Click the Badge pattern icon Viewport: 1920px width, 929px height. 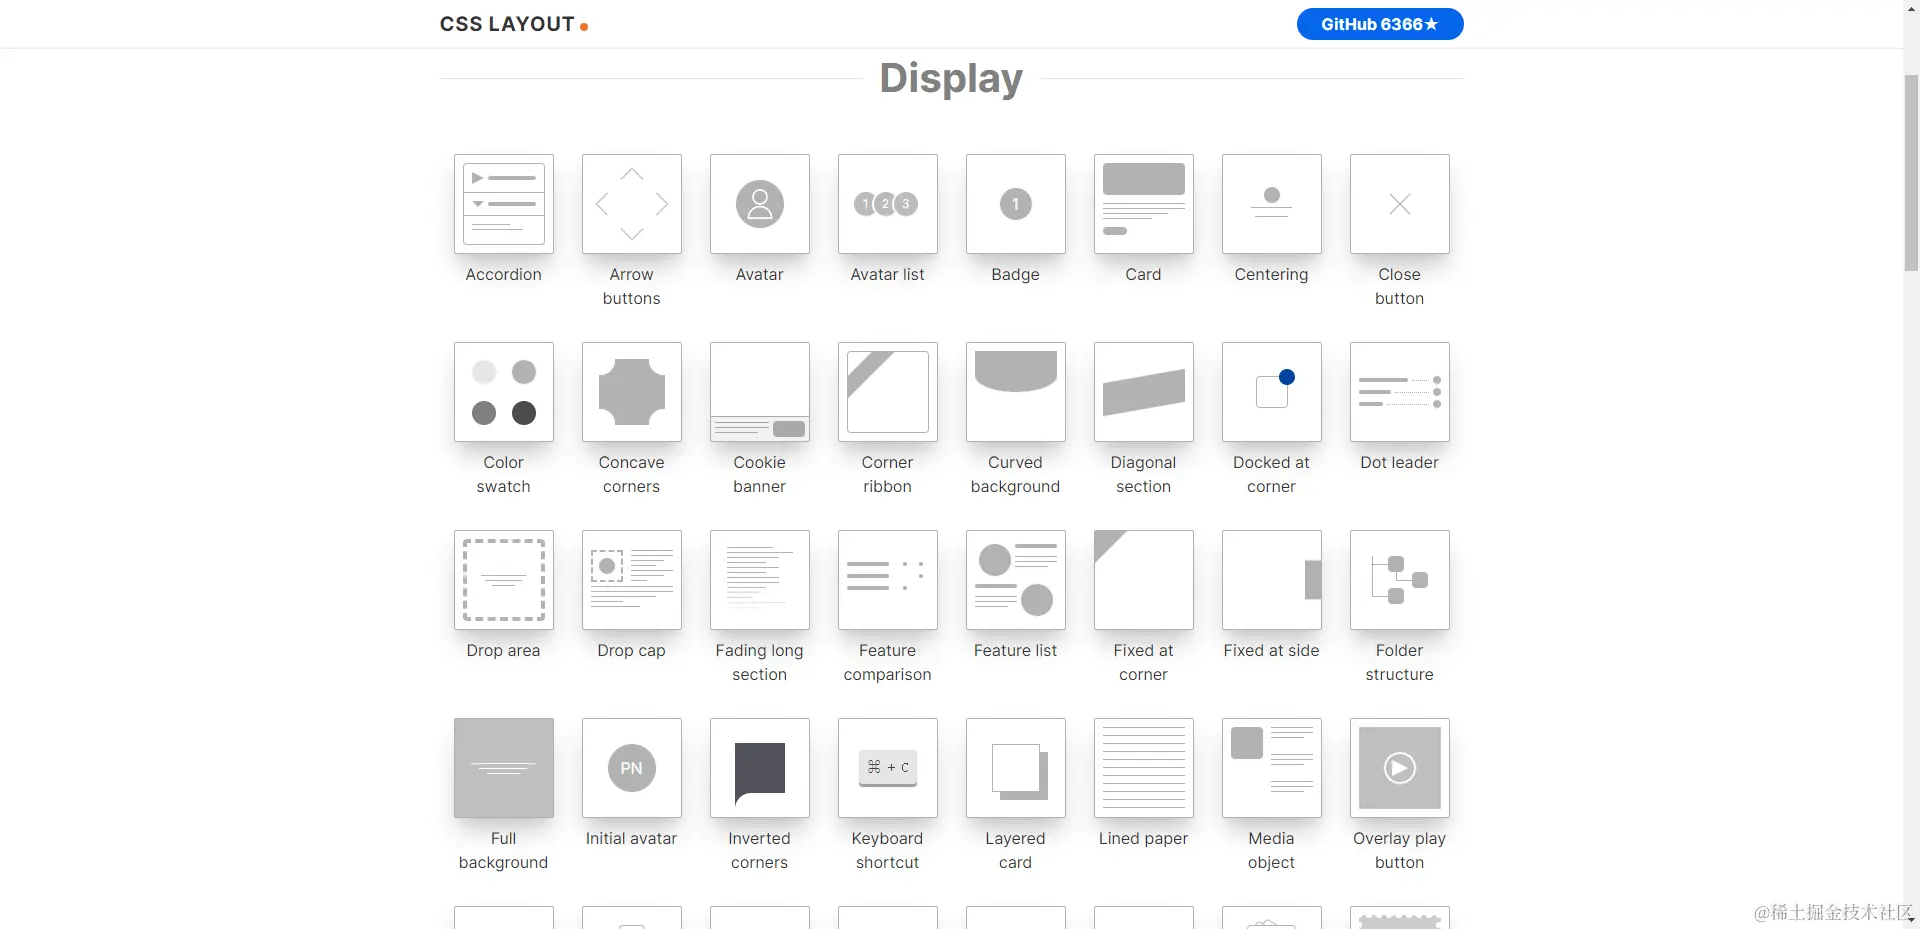click(x=1016, y=204)
